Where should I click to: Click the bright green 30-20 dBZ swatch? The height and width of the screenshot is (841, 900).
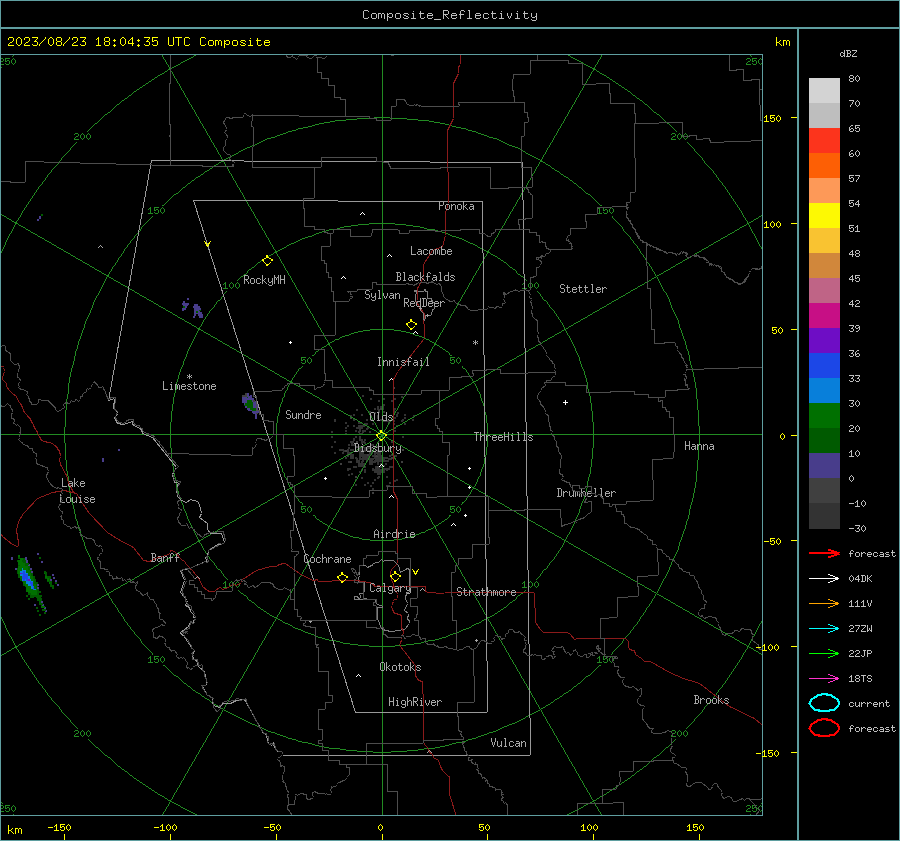click(x=824, y=416)
